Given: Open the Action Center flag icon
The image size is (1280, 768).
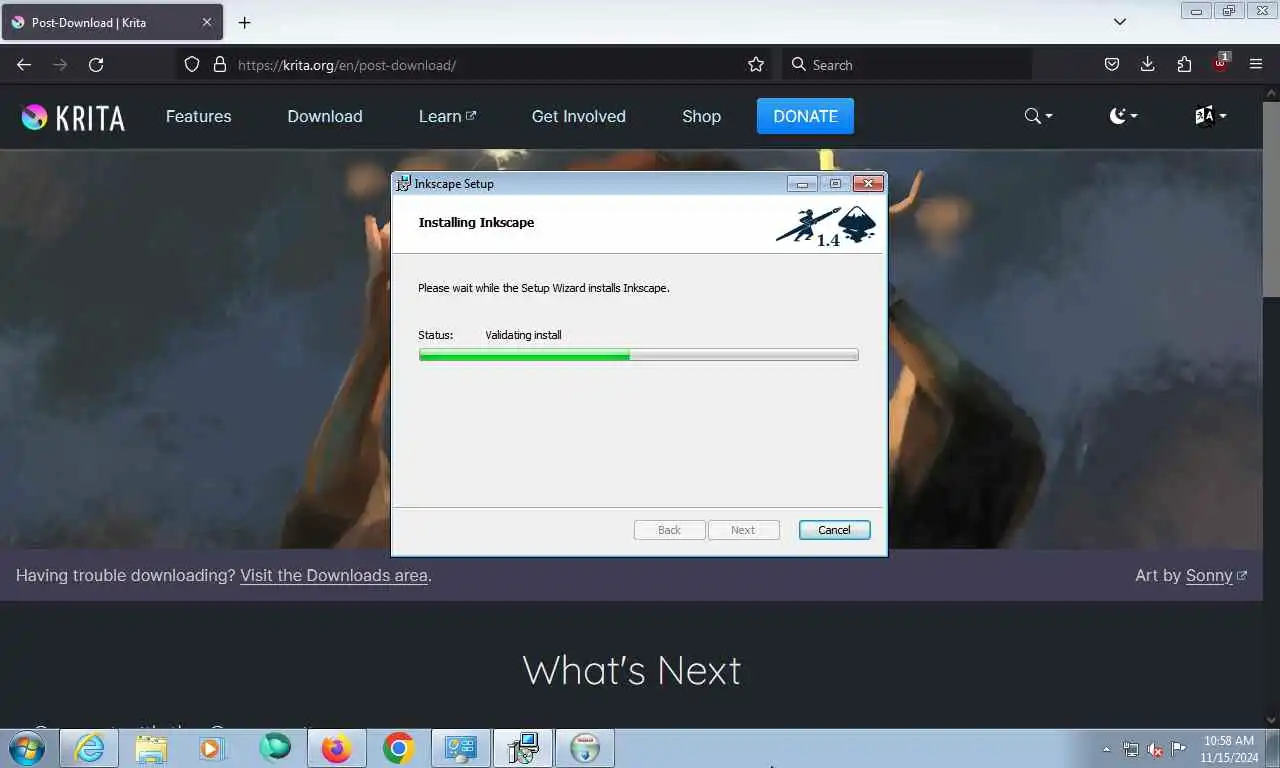Looking at the screenshot, I should [1179, 749].
